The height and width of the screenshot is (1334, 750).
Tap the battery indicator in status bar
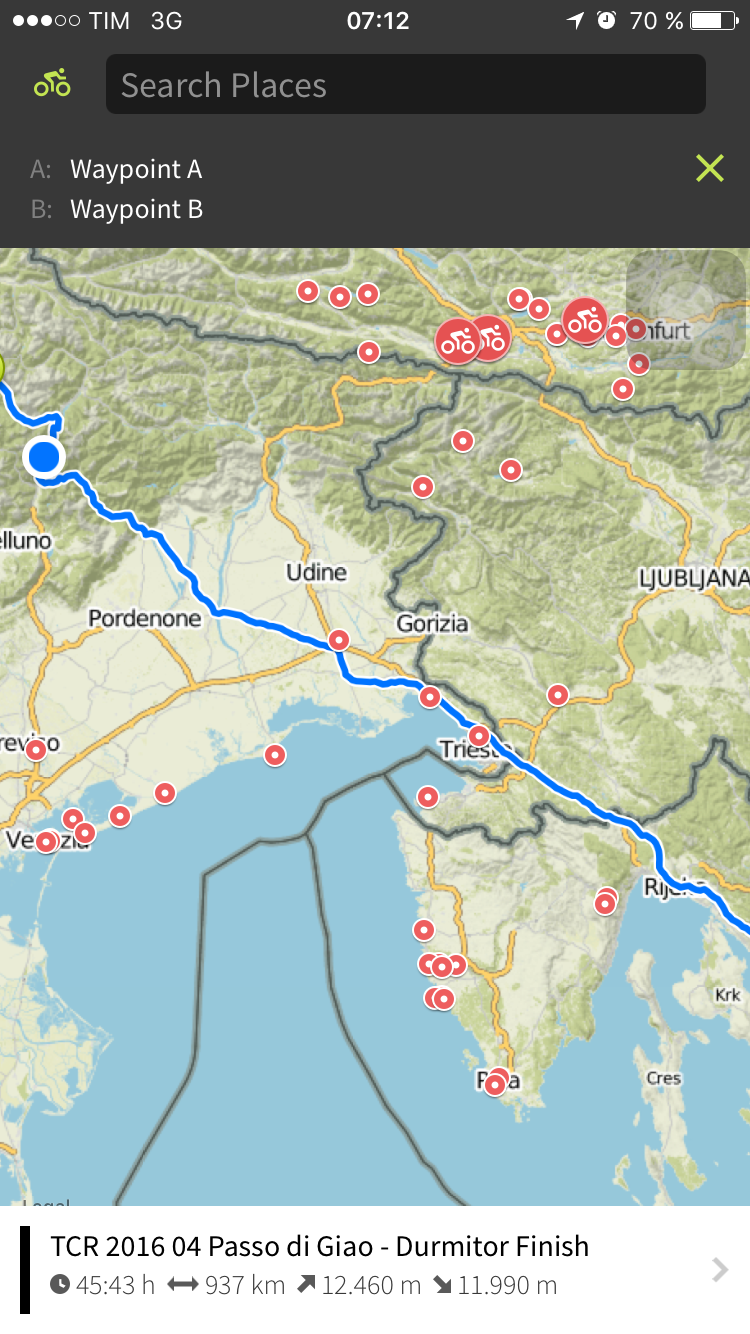pyautogui.click(x=714, y=20)
